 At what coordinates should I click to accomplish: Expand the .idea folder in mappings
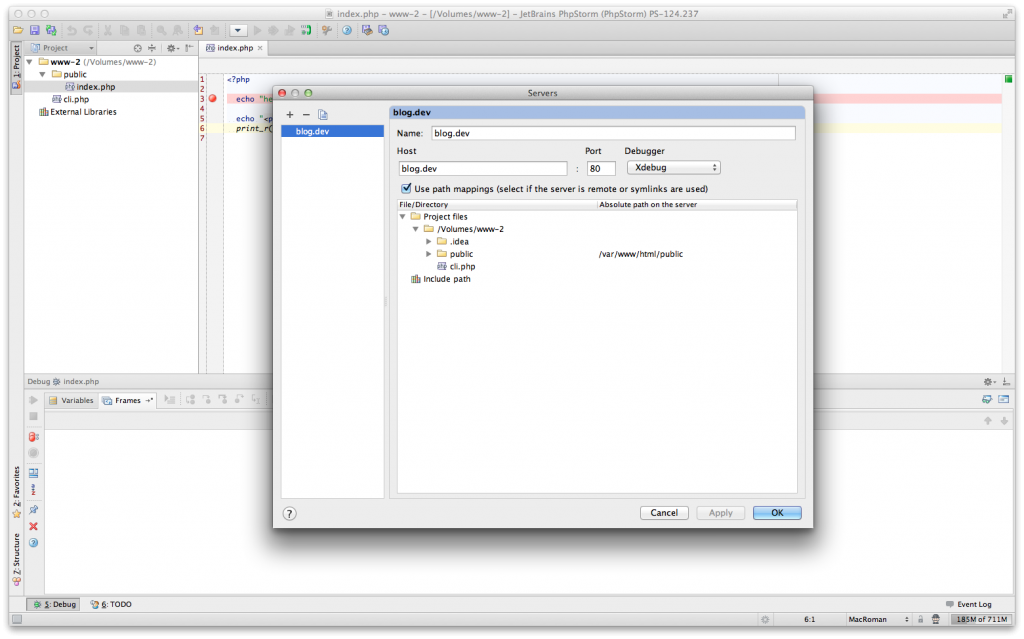[x=428, y=242]
